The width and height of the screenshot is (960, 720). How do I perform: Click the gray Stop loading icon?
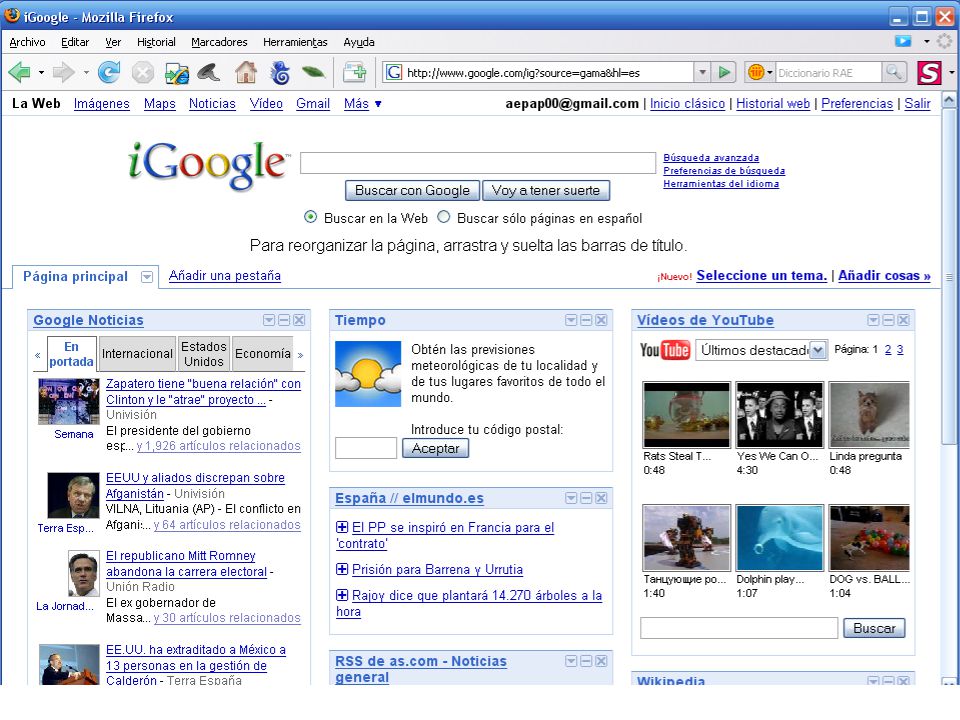pyautogui.click(x=143, y=73)
